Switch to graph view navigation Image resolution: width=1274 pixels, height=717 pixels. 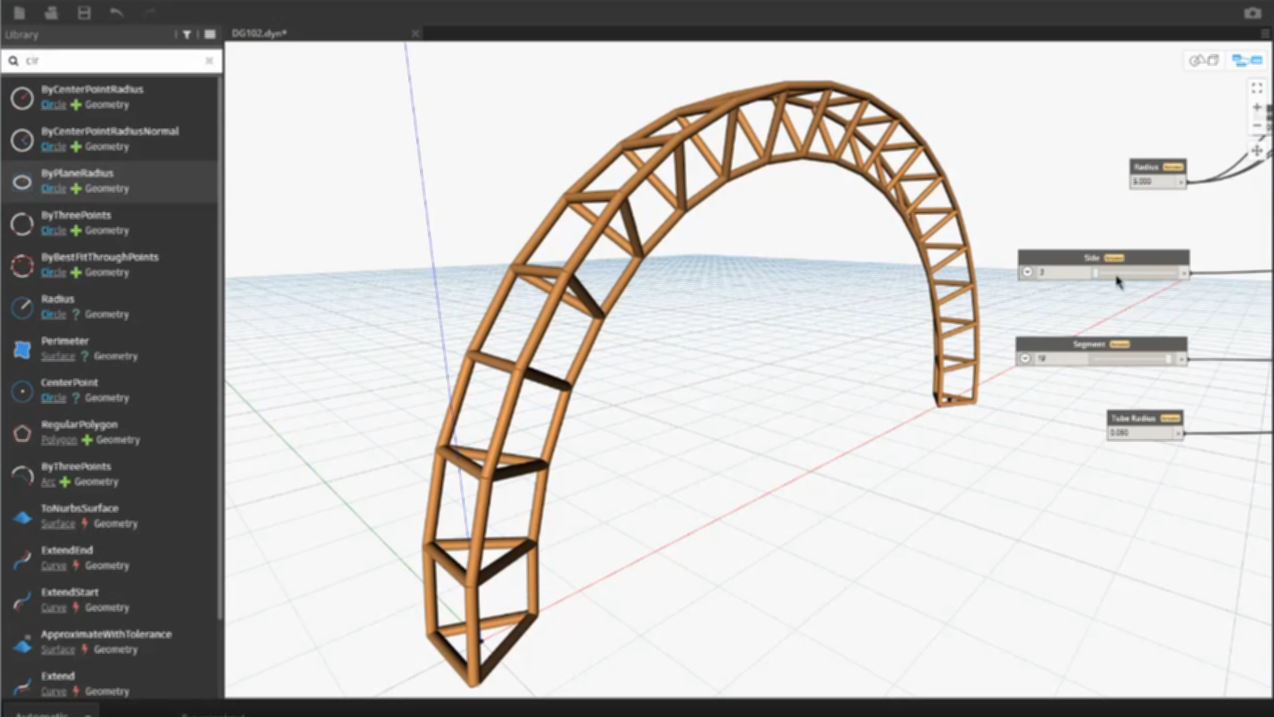[x=1246, y=61]
